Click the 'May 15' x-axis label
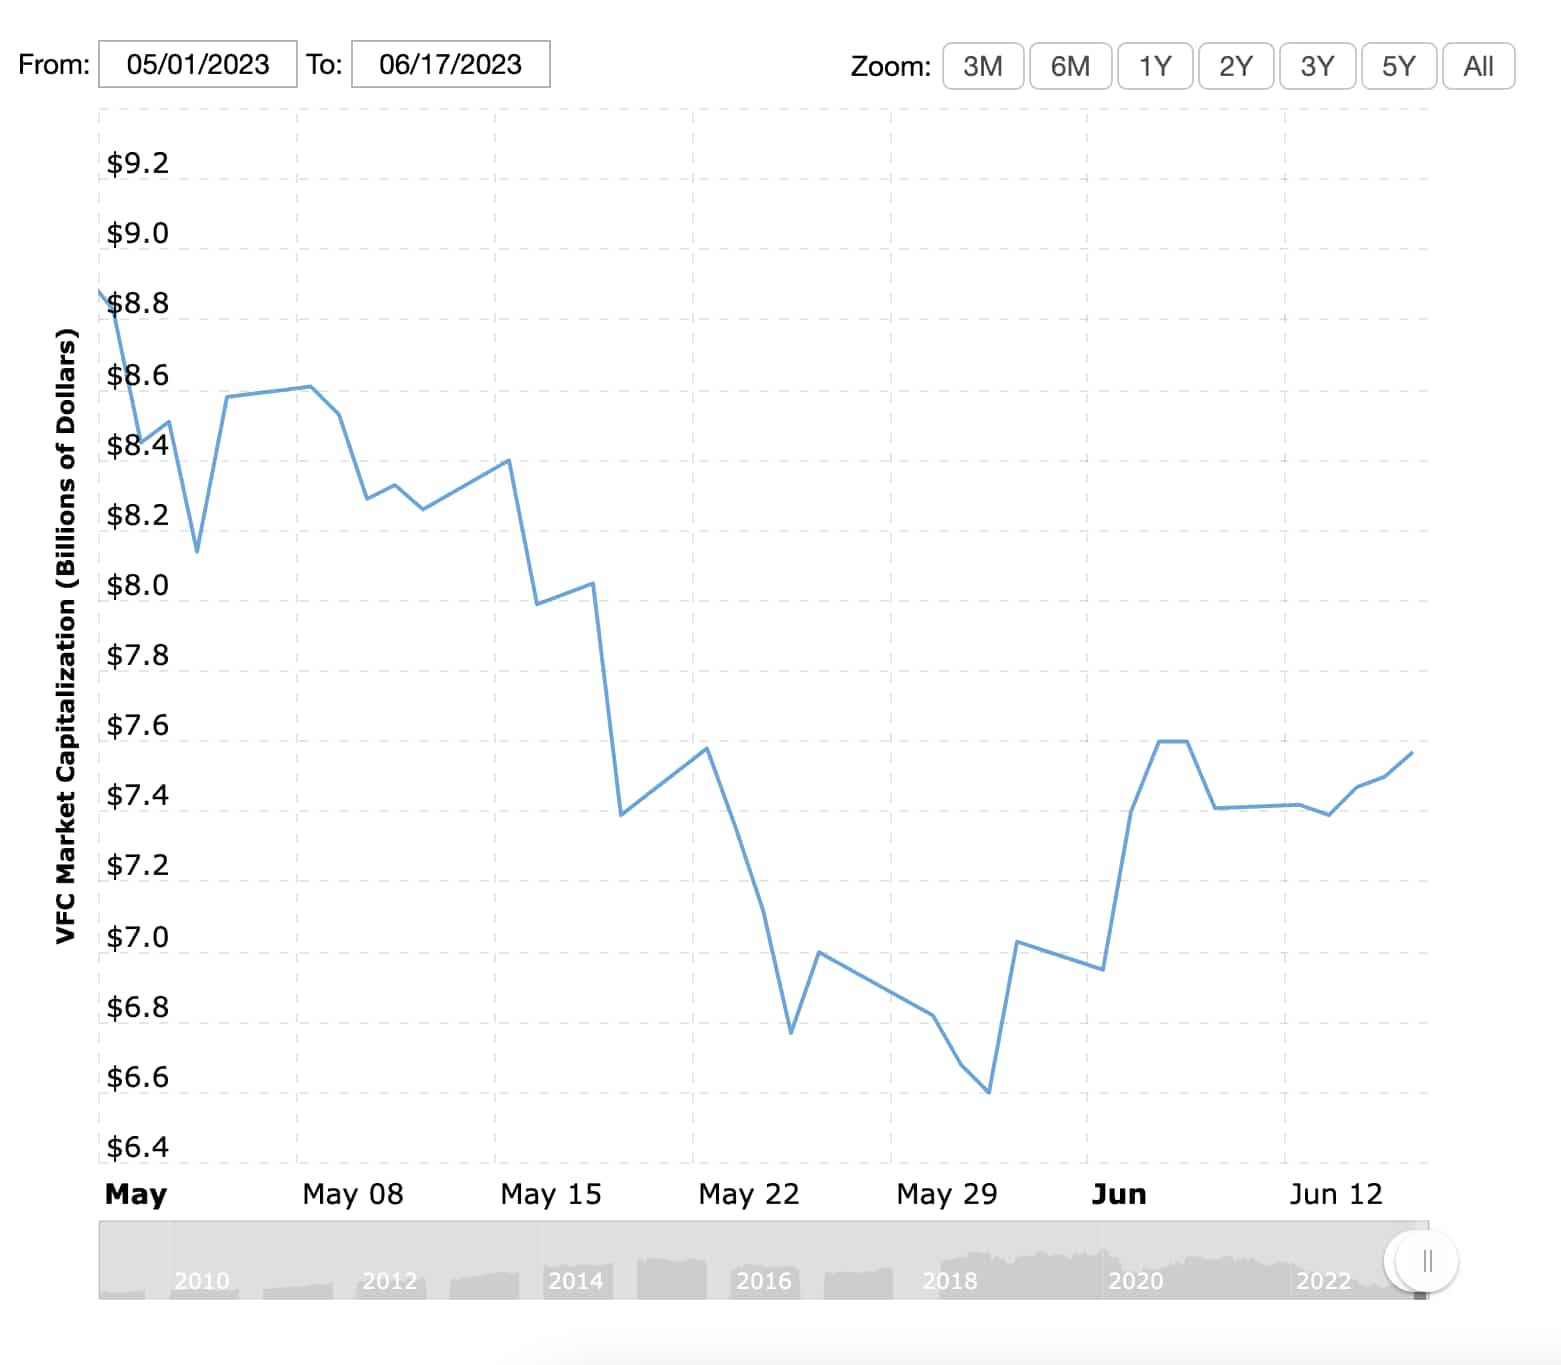 click(x=551, y=1194)
